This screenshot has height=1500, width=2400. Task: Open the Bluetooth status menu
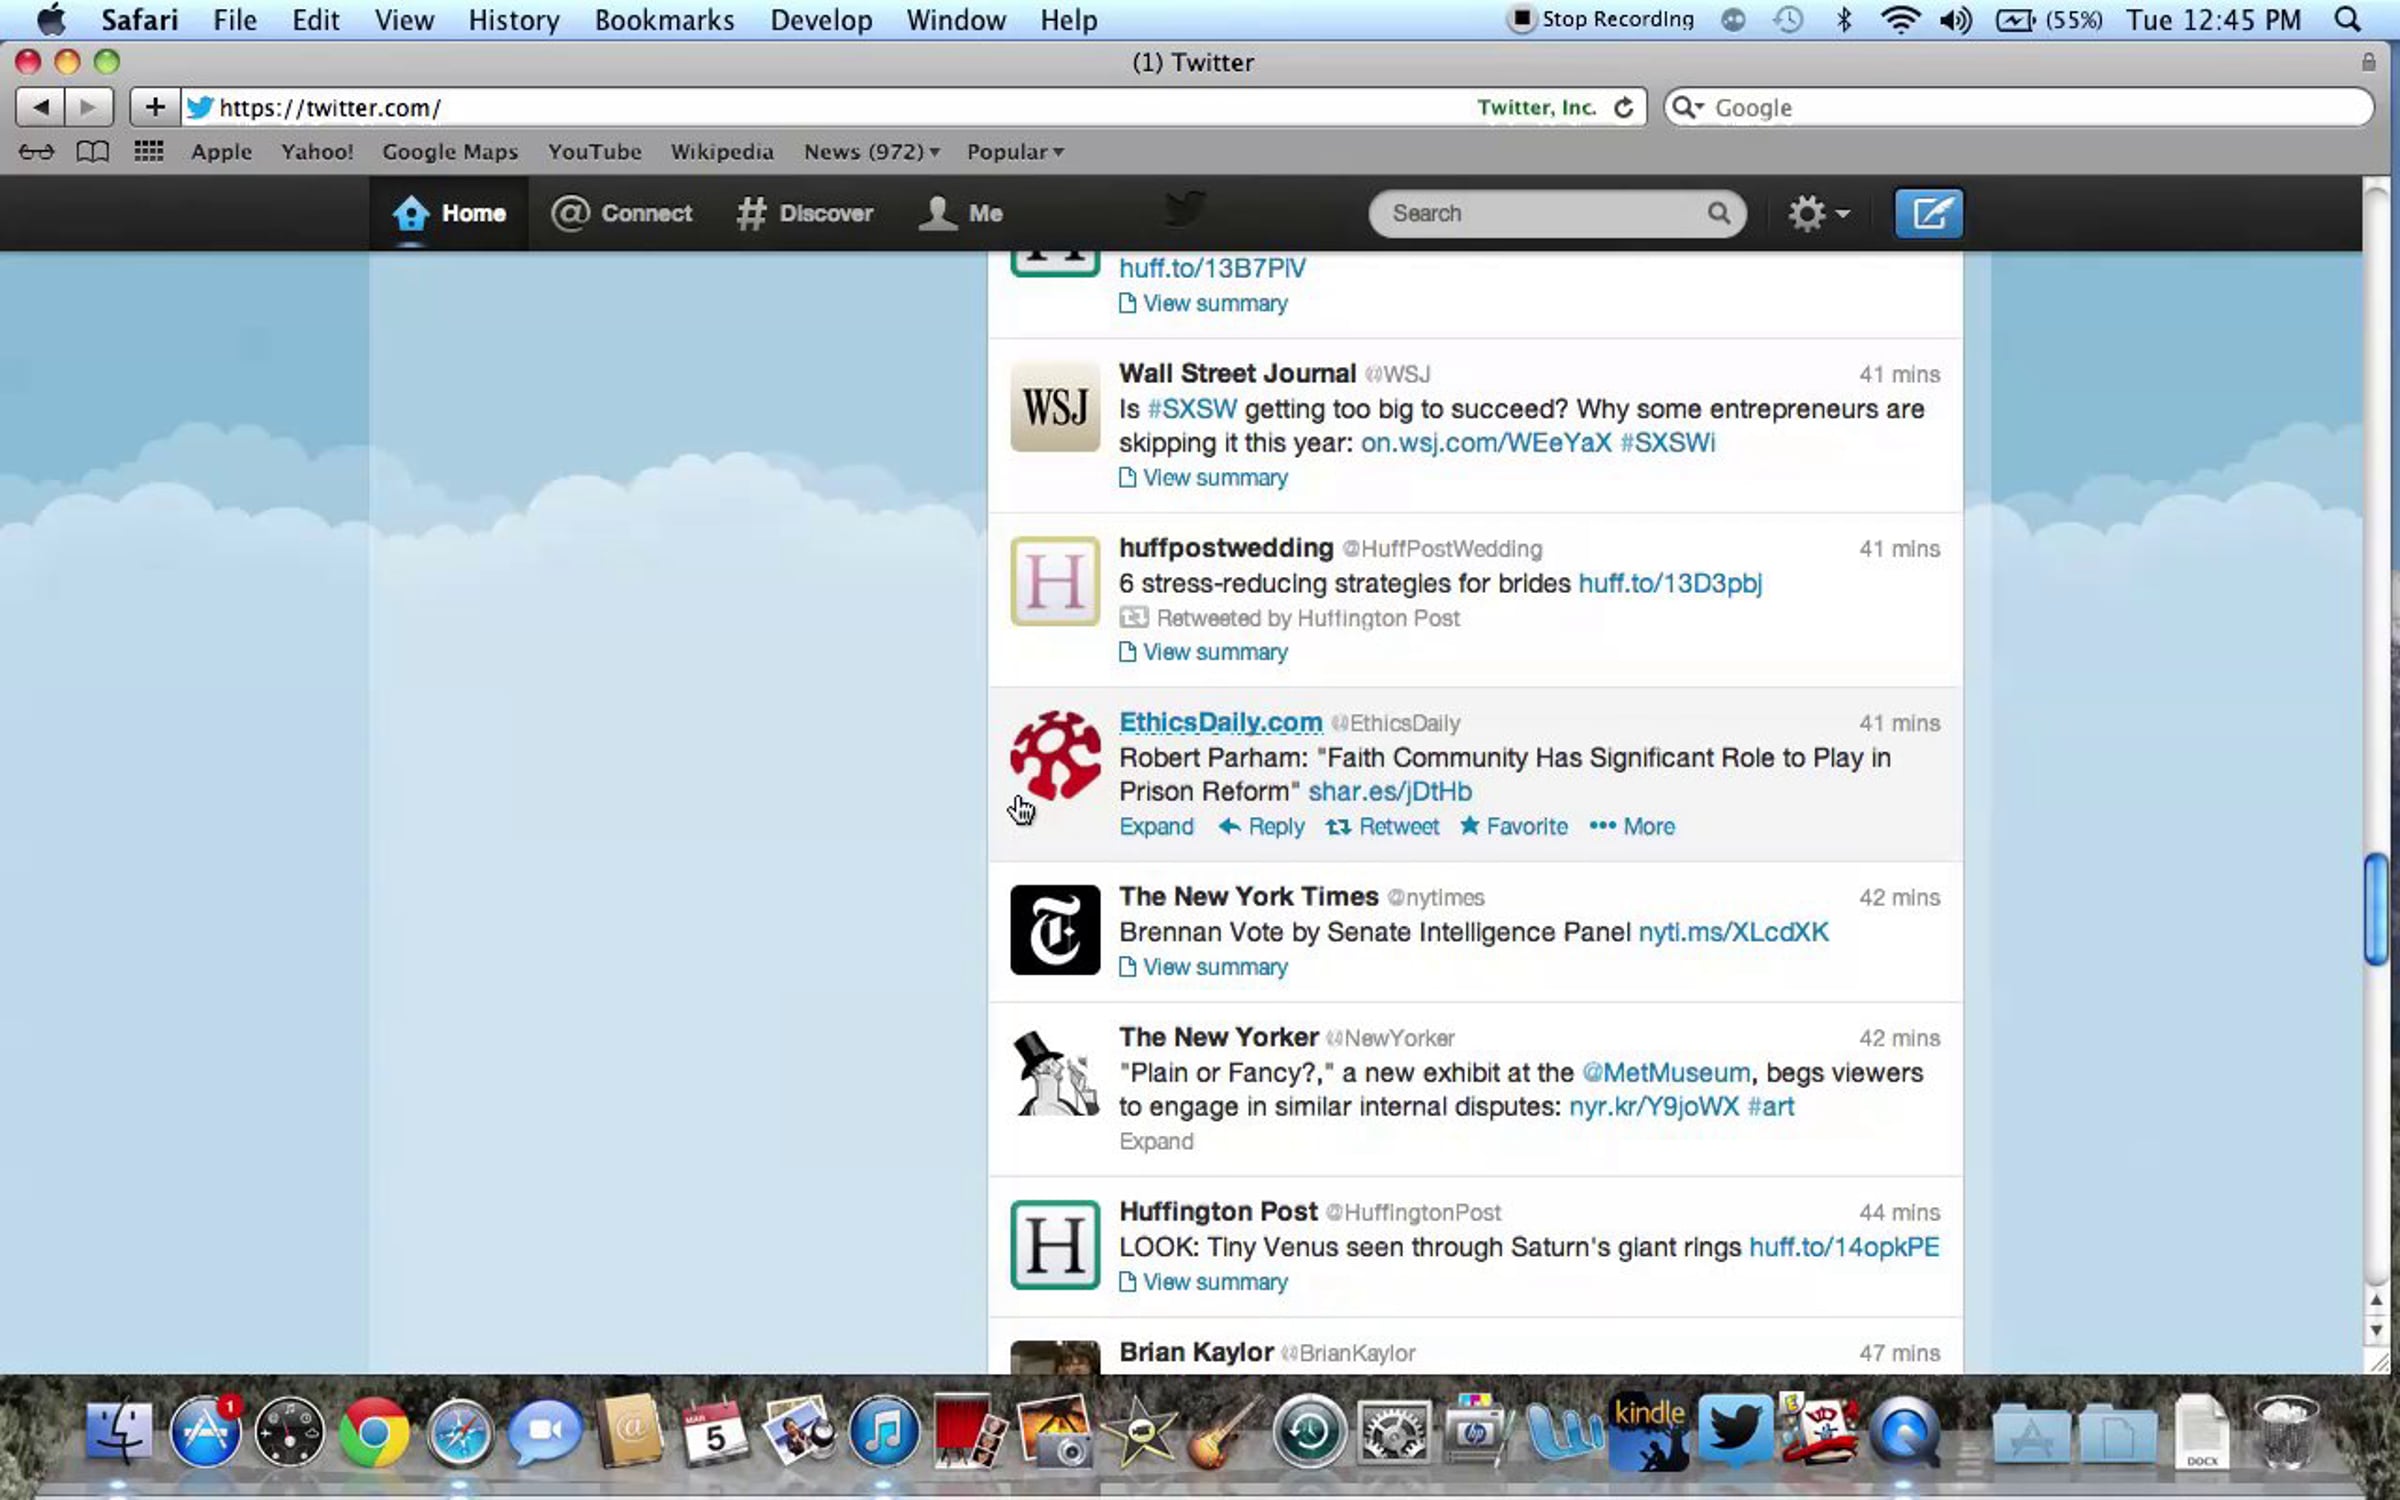(x=1844, y=20)
